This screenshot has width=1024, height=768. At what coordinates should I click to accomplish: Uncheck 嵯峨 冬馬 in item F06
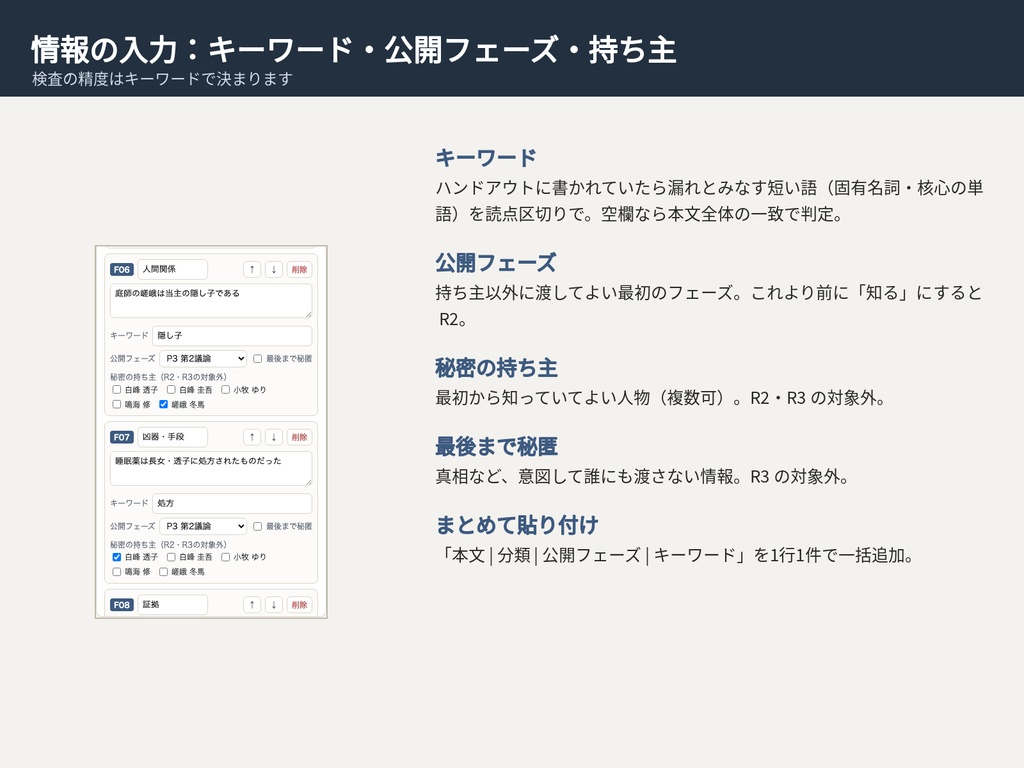tap(163, 404)
